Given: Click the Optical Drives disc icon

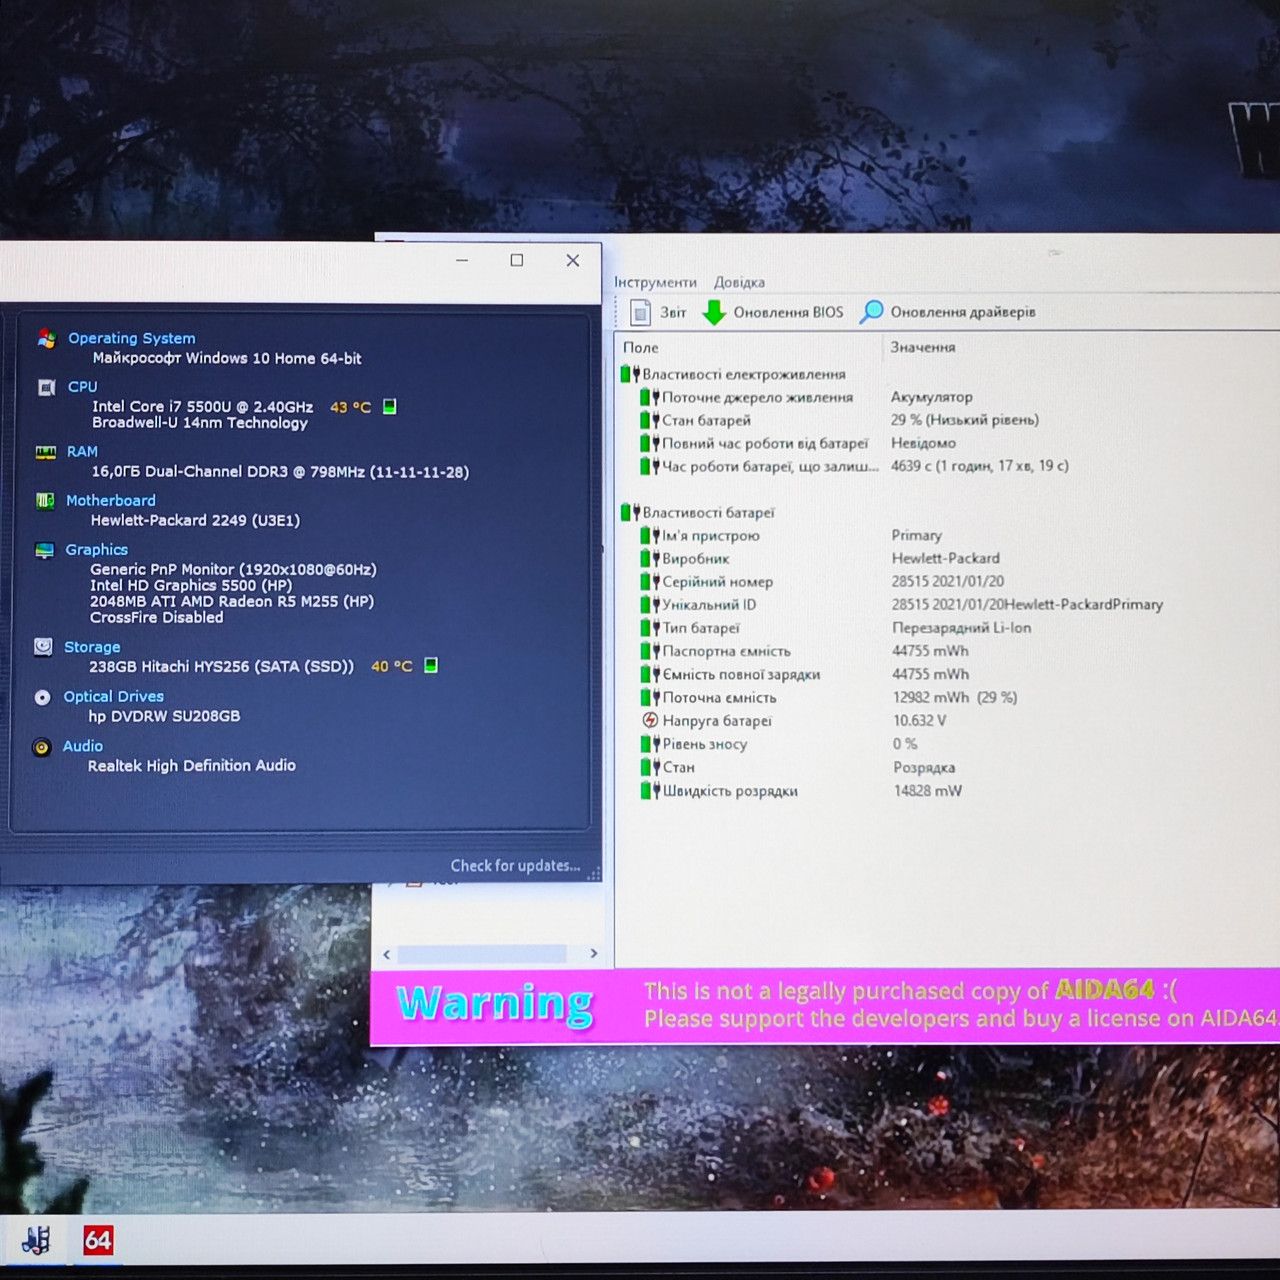Looking at the screenshot, I should (x=42, y=697).
